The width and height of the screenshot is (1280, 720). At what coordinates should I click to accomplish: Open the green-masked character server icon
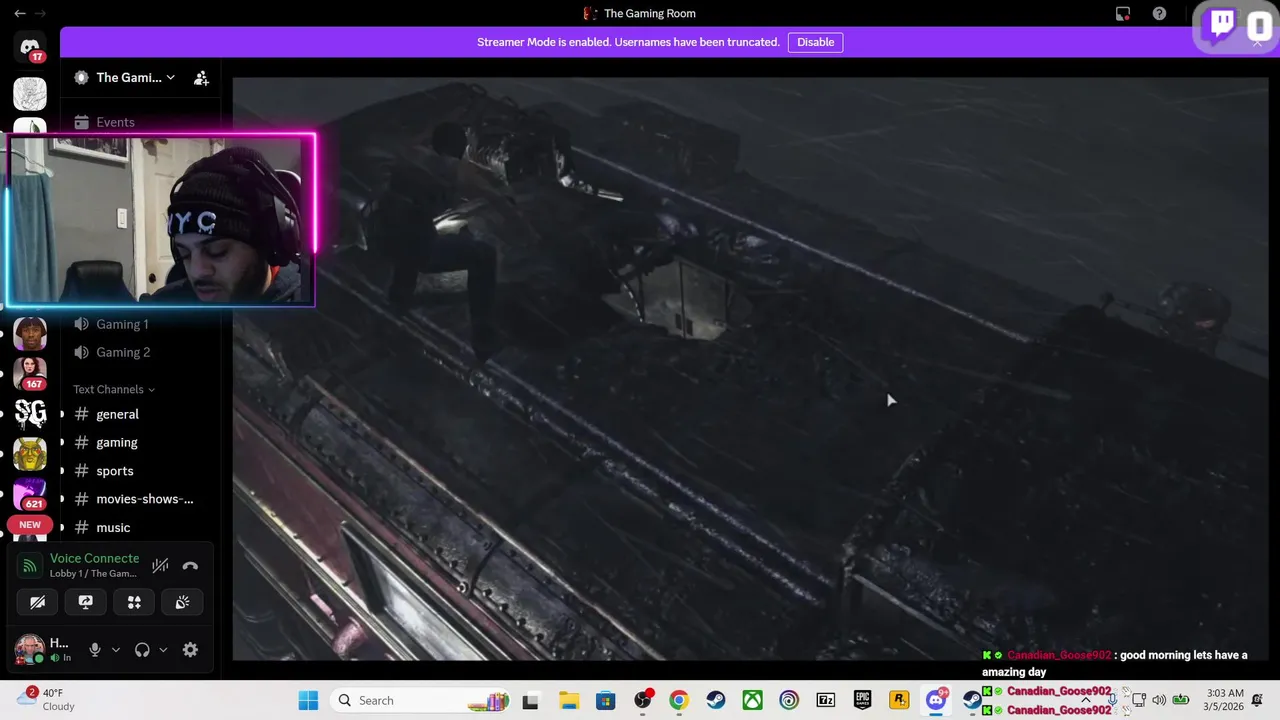[30, 453]
